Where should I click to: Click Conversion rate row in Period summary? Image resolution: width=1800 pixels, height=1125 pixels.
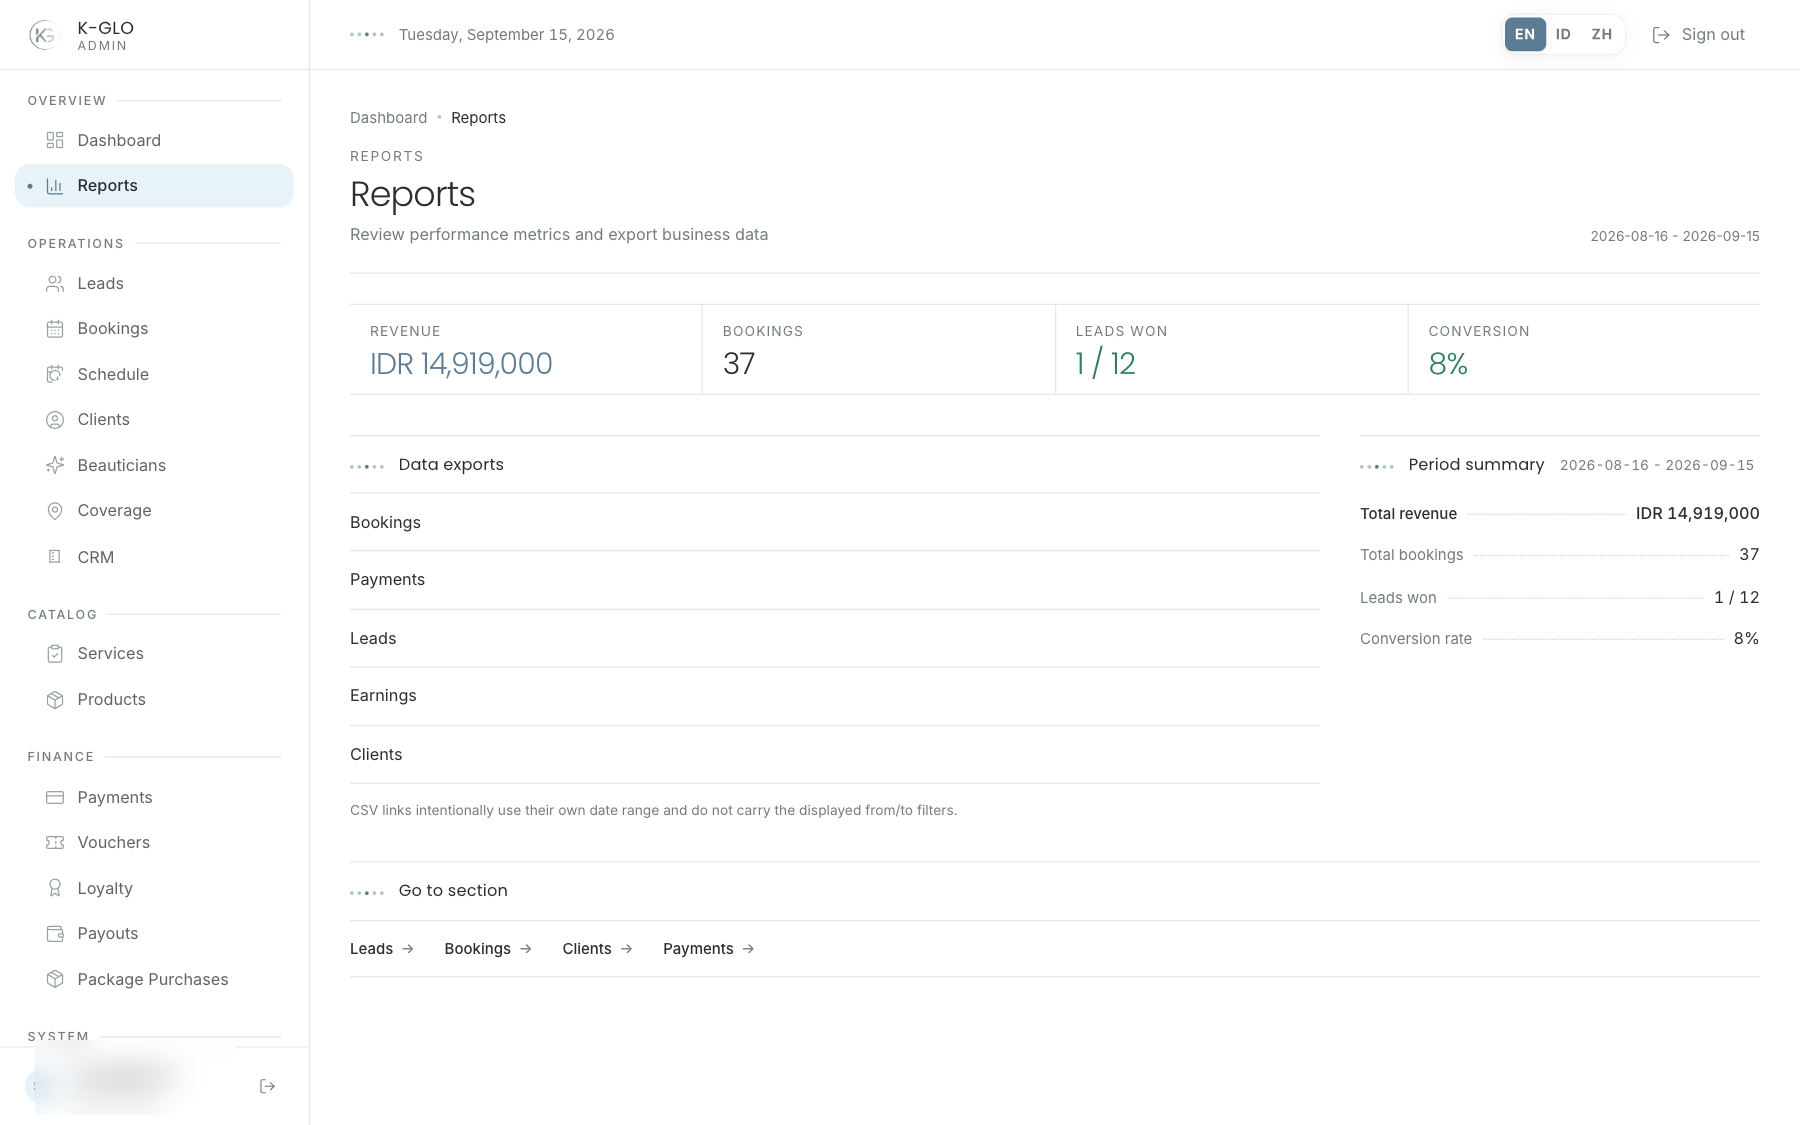click(x=1559, y=639)
